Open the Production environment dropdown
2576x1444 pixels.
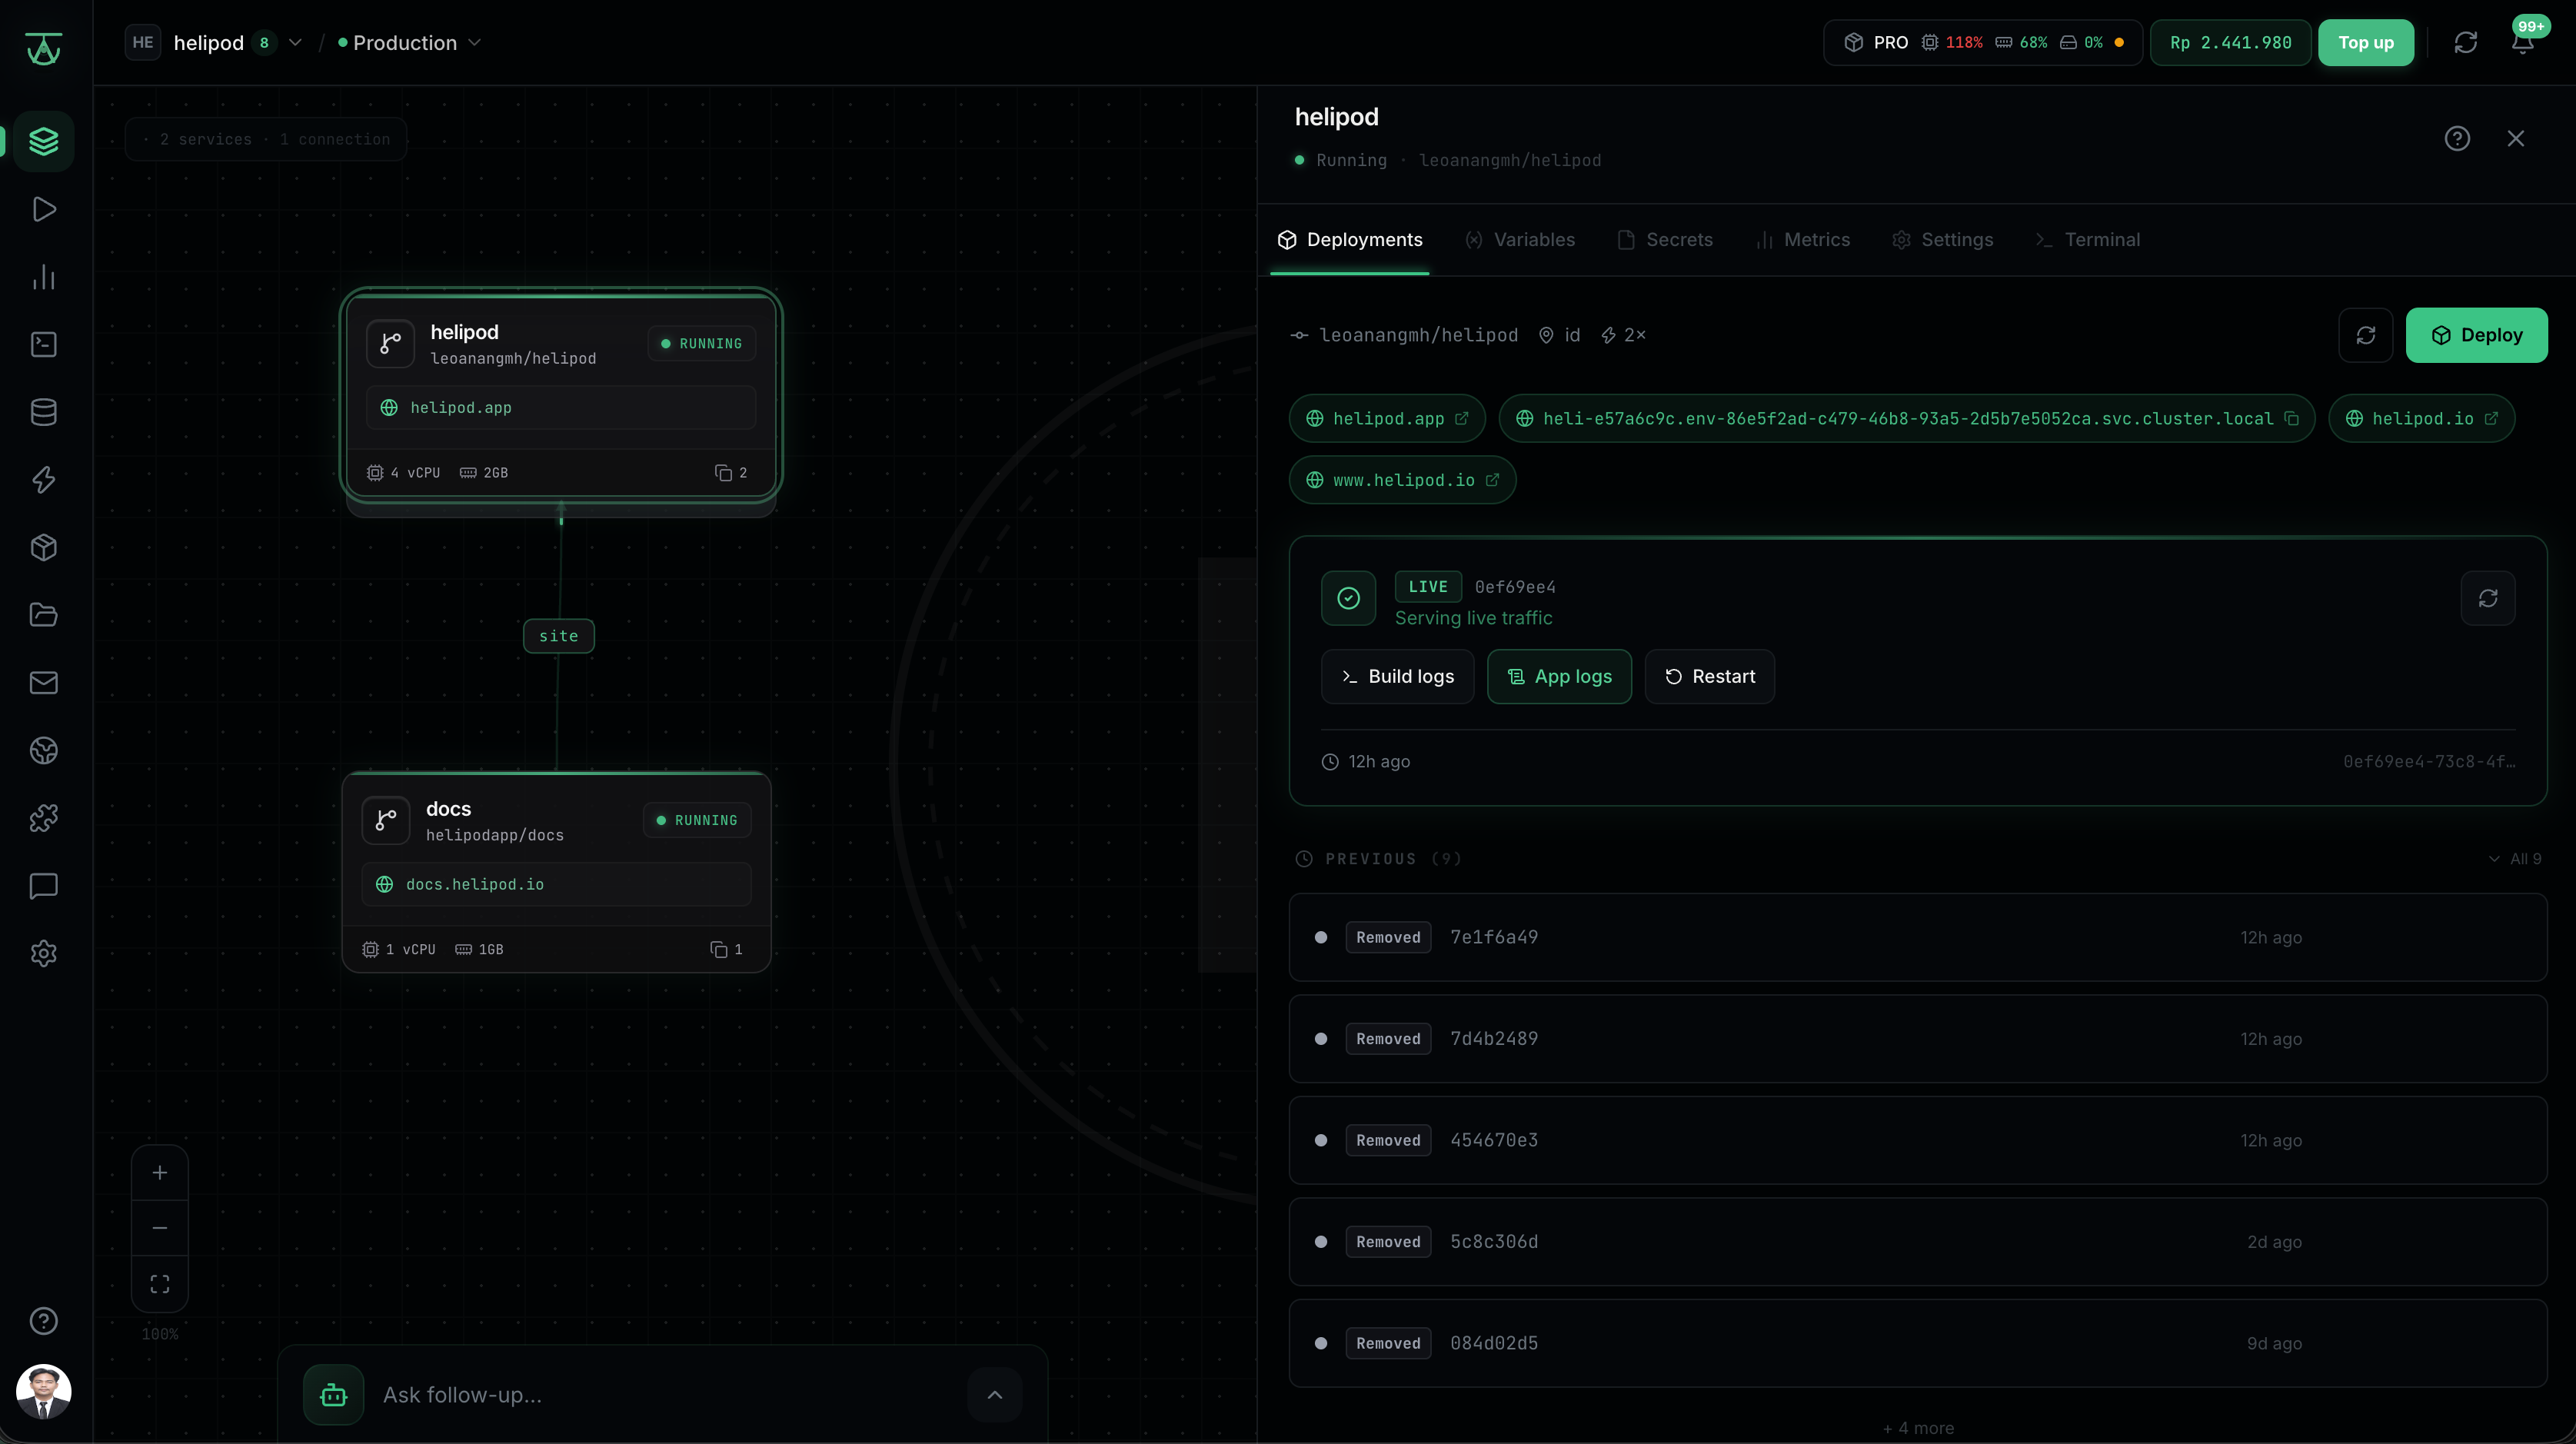click(409, 42)
